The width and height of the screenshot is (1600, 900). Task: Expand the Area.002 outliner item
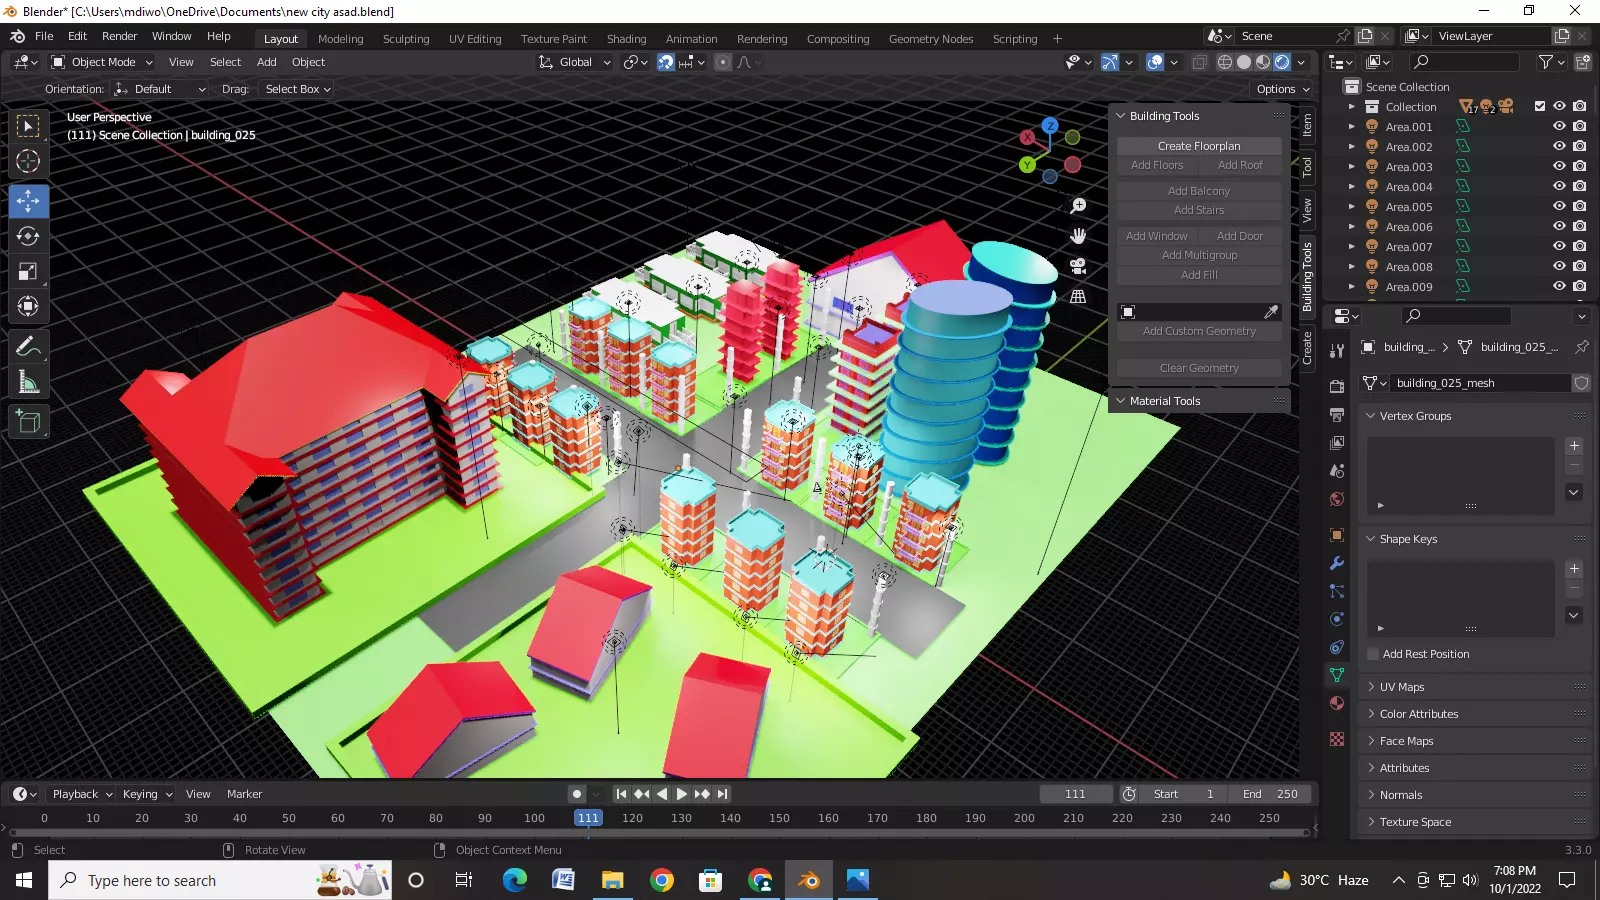[x=1352, y=147]
